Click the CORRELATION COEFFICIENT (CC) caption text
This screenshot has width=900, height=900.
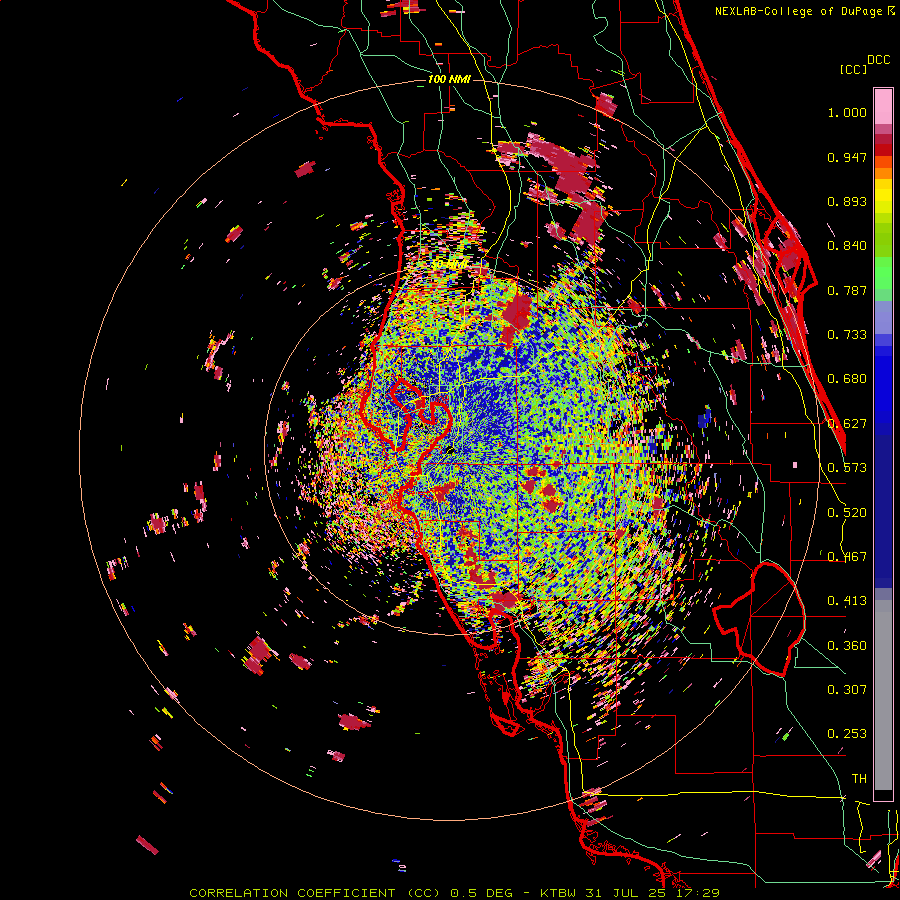pos(313,893)
